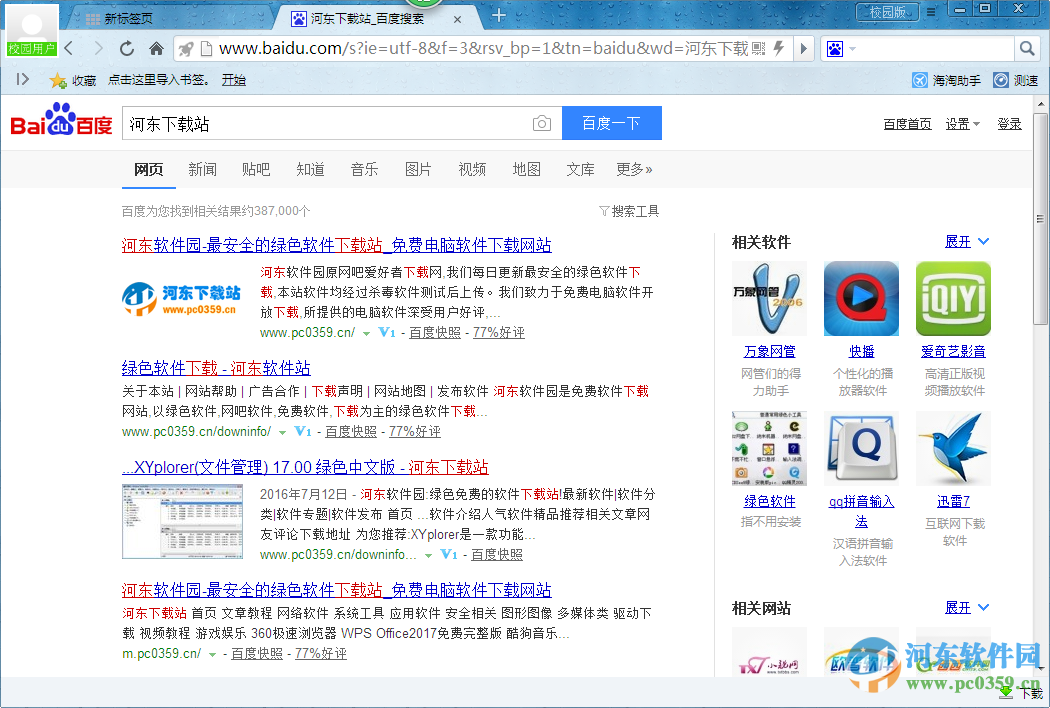
Task: Open dropdown arrow after www.pc0359.cn/ result
Action: (x=366, y=334)
